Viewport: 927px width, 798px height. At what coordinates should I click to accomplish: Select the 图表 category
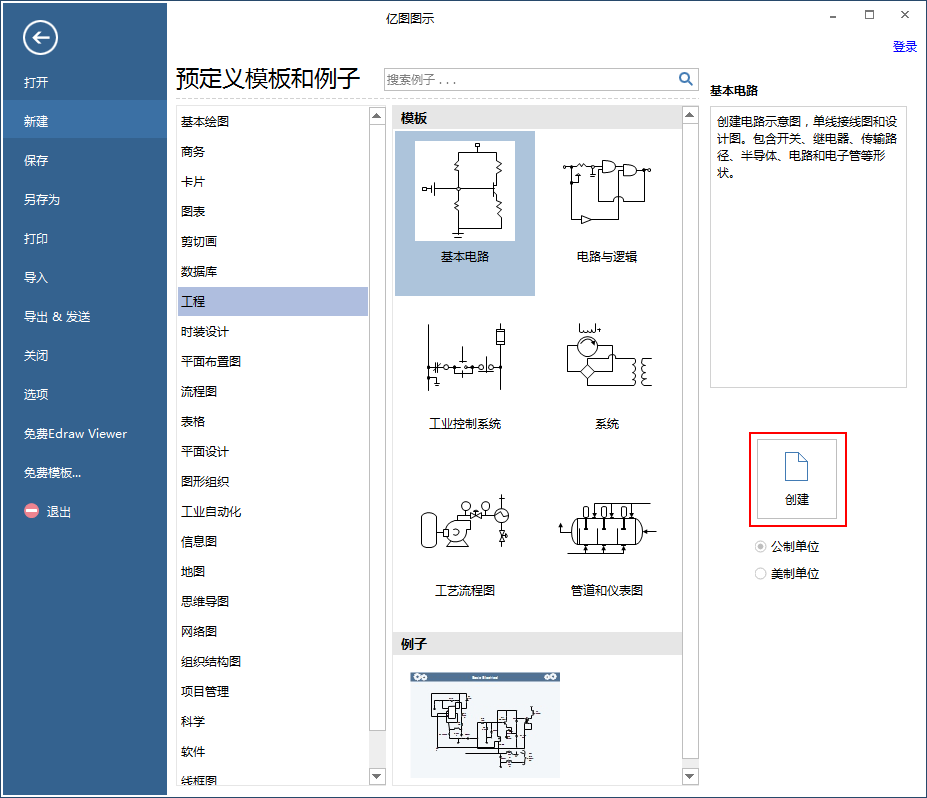tap(273, 211)
